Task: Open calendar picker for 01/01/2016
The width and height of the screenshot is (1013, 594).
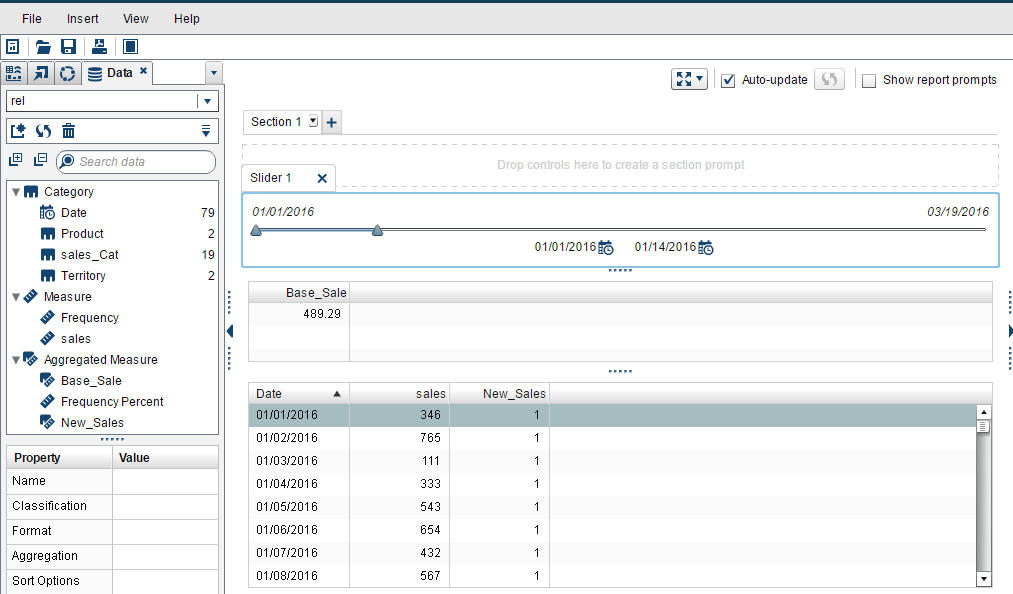Action: pos(606,248)
